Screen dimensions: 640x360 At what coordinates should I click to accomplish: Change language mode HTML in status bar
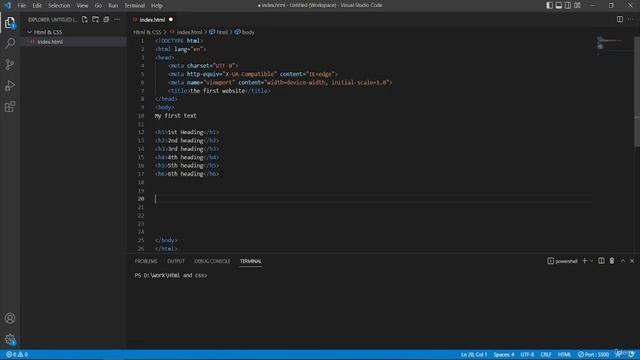tap(564, 354)
